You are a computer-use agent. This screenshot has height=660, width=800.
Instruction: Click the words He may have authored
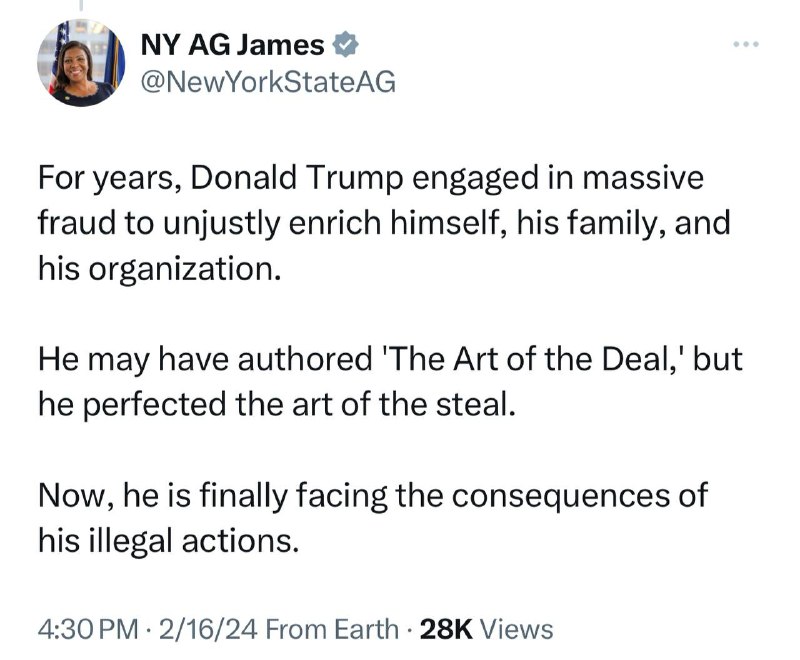tap(205, 360)
